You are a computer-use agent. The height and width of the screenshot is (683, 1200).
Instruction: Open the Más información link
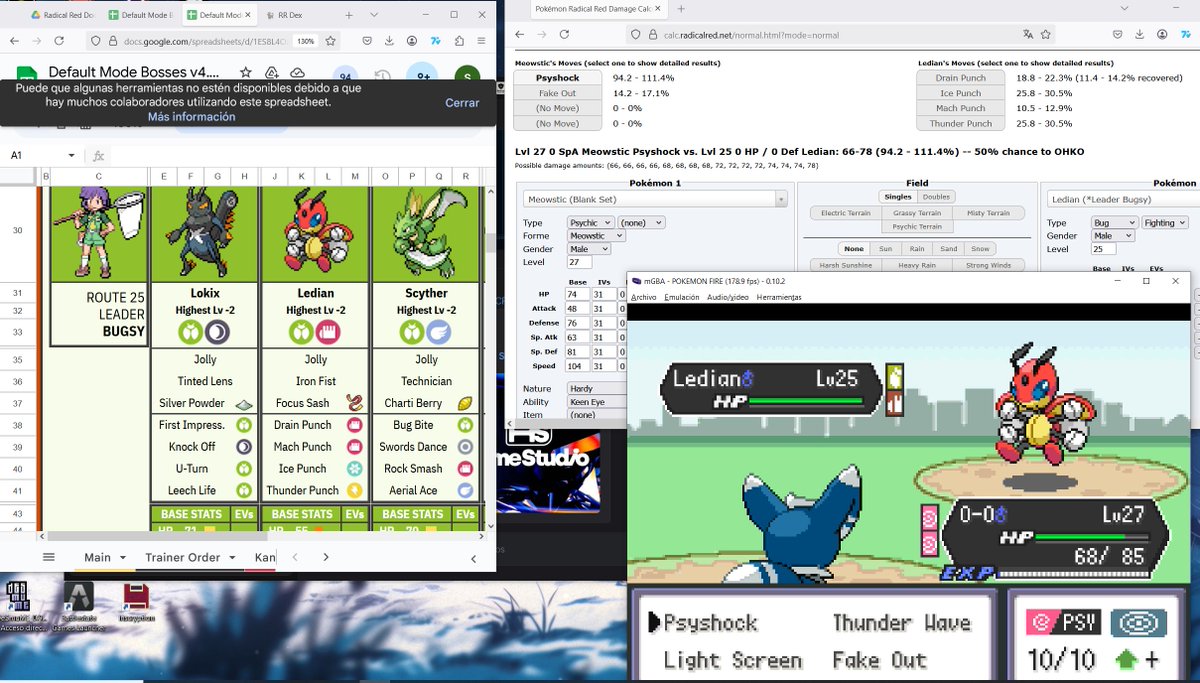pos(192,117)
